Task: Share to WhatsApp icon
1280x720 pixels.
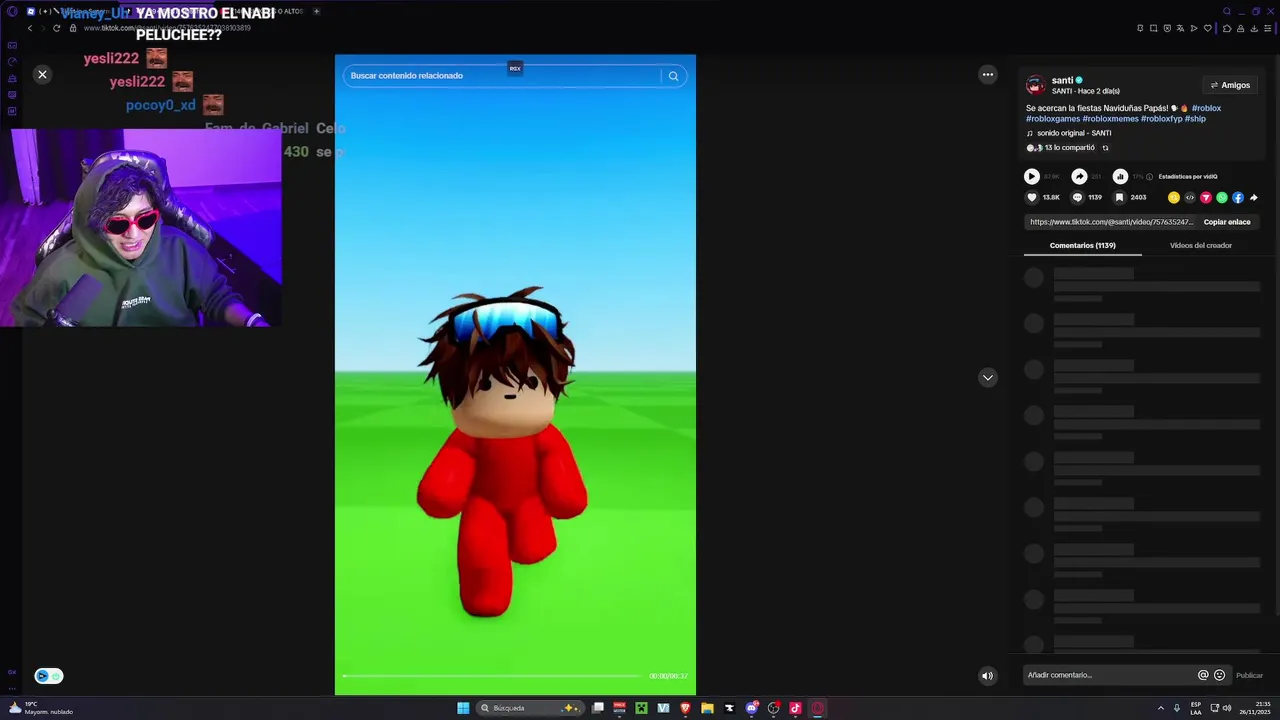Action: tap(1222, 198)
